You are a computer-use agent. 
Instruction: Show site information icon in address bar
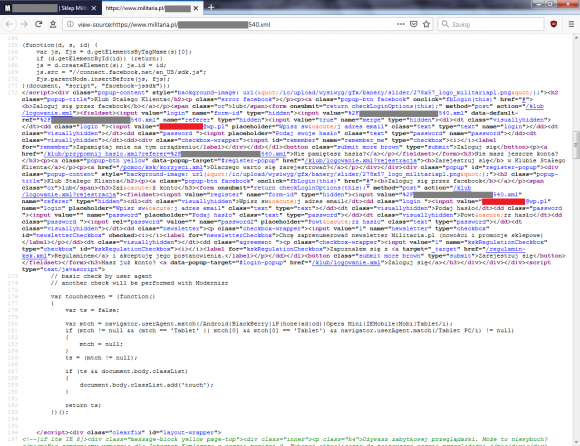(x=70, y=24)
